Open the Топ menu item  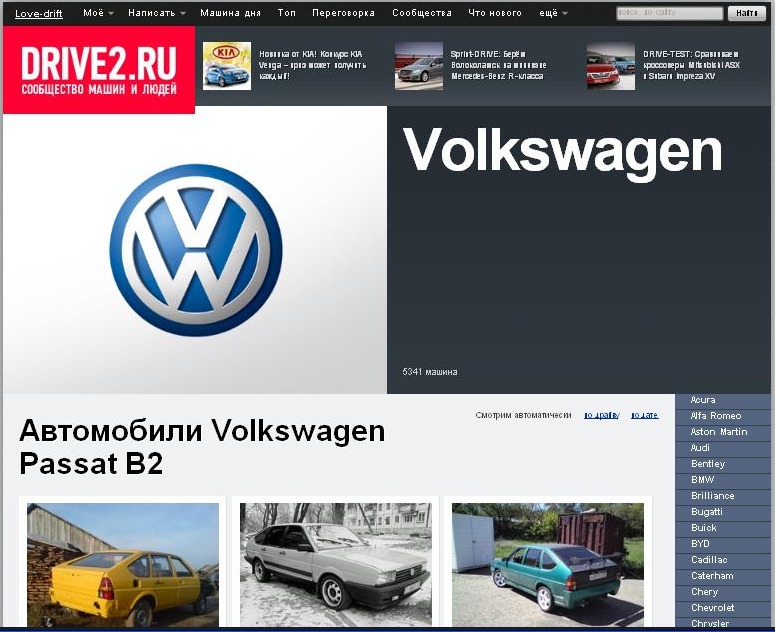pos(287,13)
